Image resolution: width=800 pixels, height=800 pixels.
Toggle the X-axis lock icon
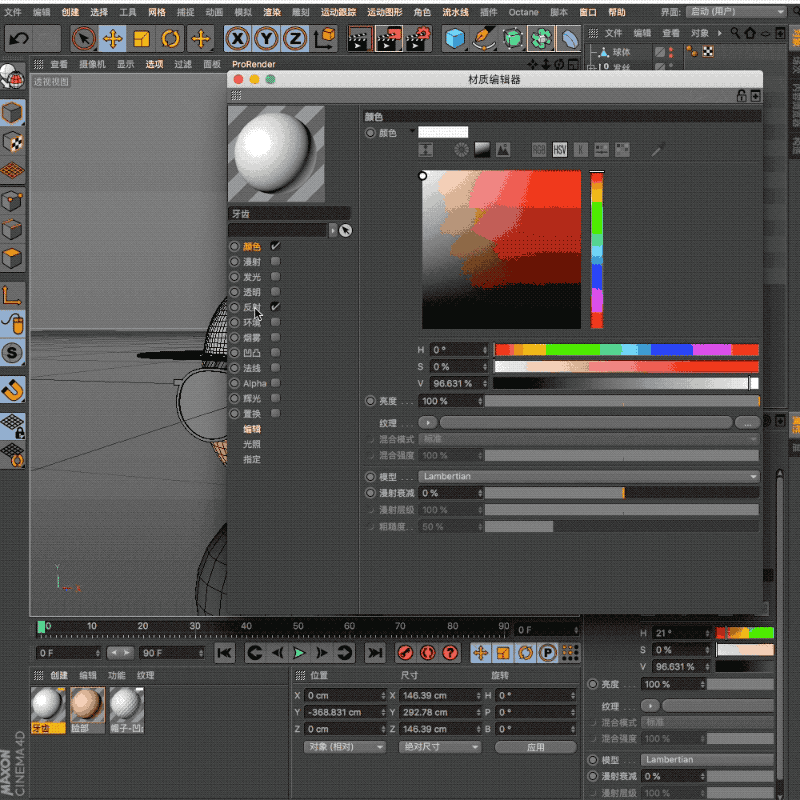pos(237,39)
